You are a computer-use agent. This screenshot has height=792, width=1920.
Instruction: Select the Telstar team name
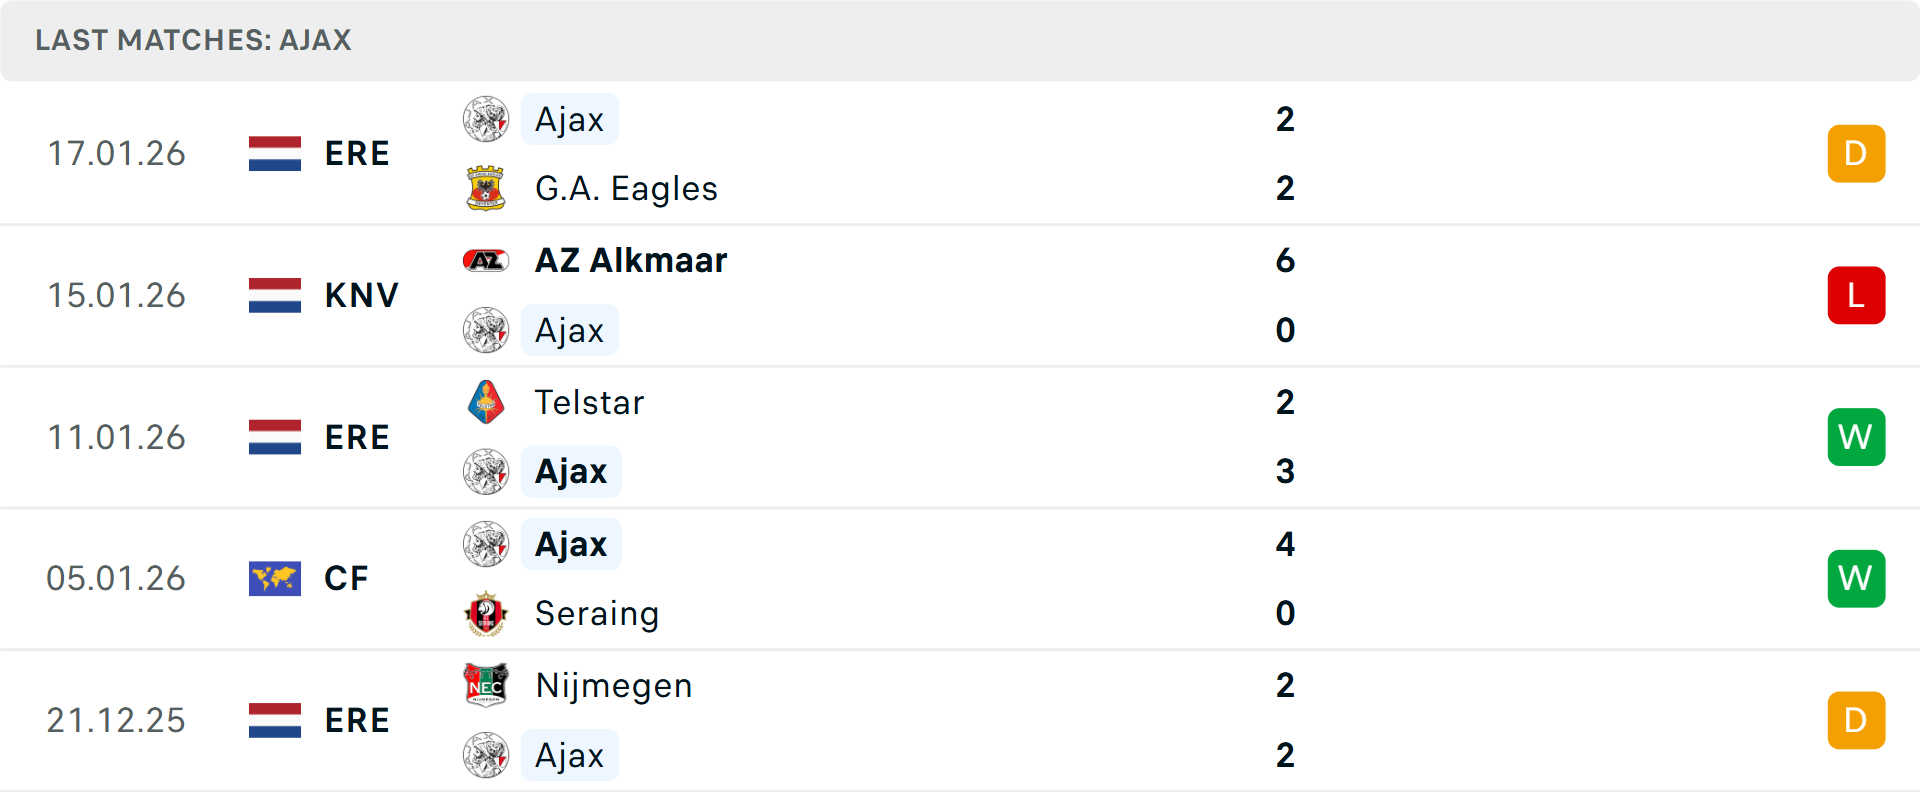pos(589,402)
